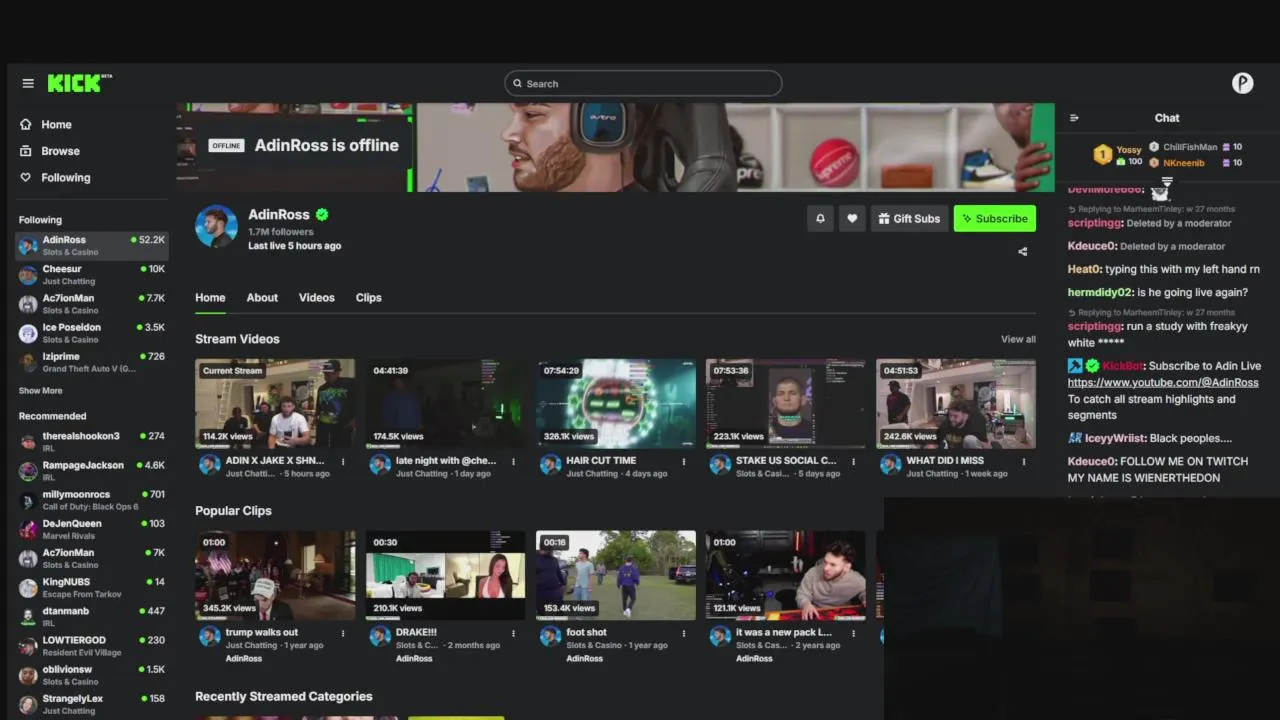Click the search field

pos(643,84)
